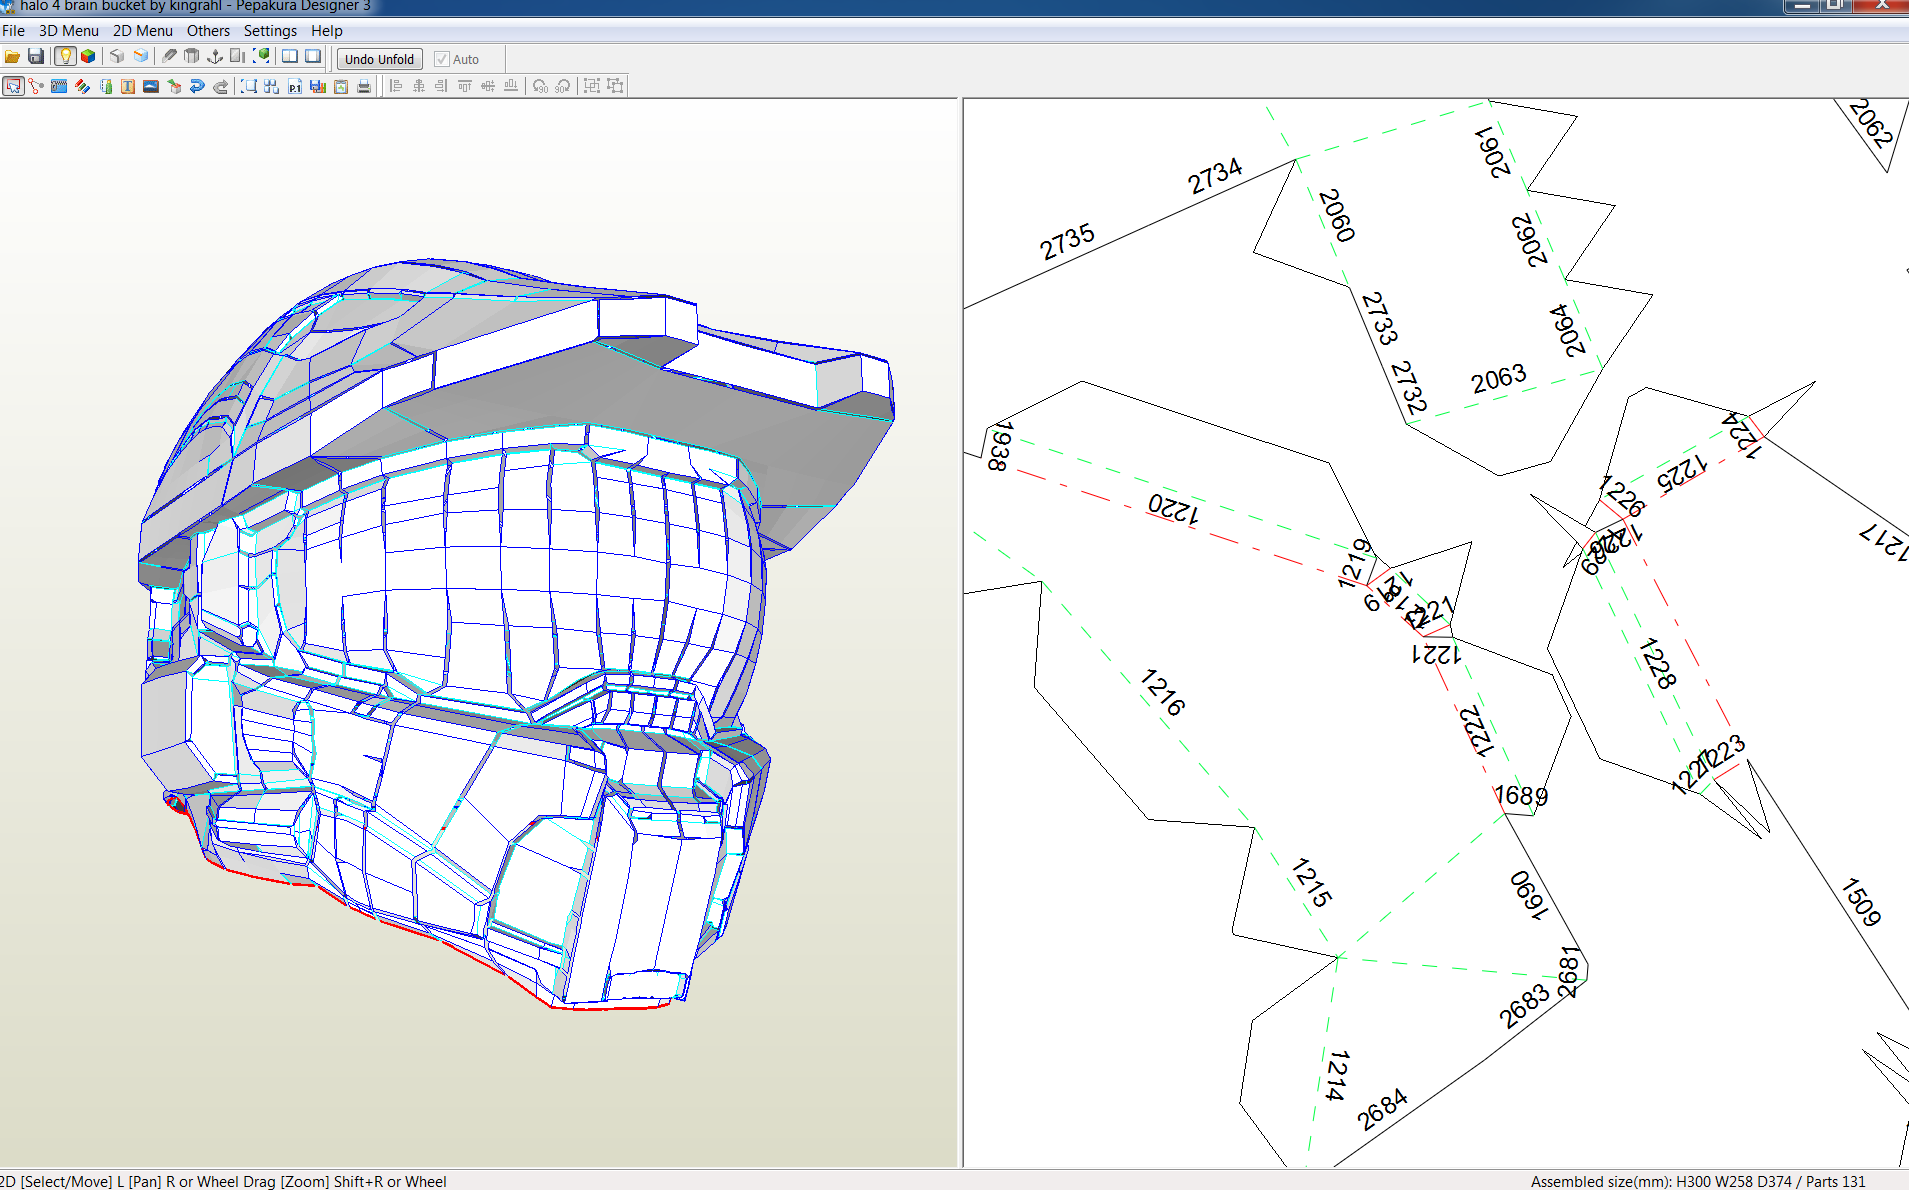
Task: Select the Join/Disjoin zipper tool
Action: pyautogui.click(x=59, y=87)
